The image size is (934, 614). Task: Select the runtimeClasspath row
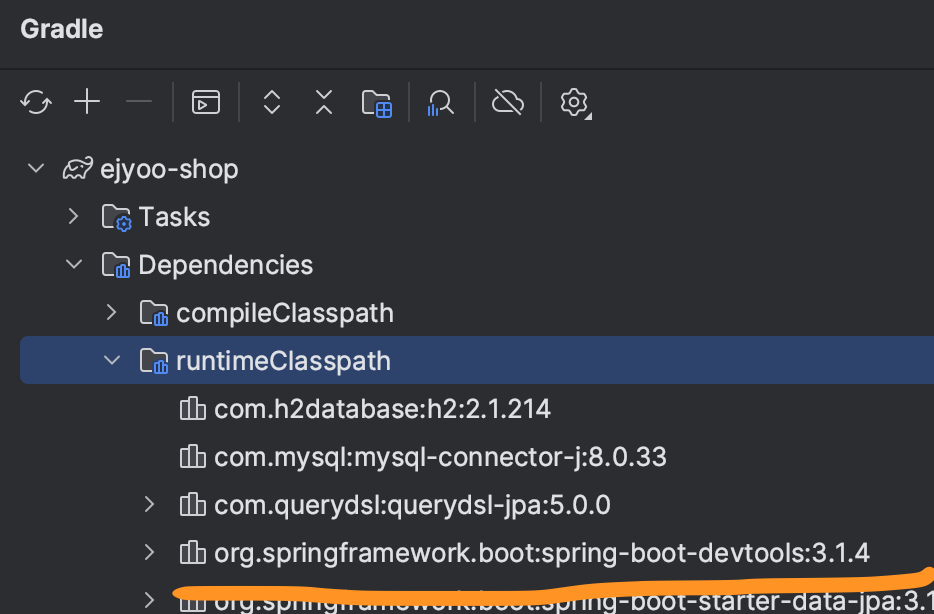(x=477, y=360)
